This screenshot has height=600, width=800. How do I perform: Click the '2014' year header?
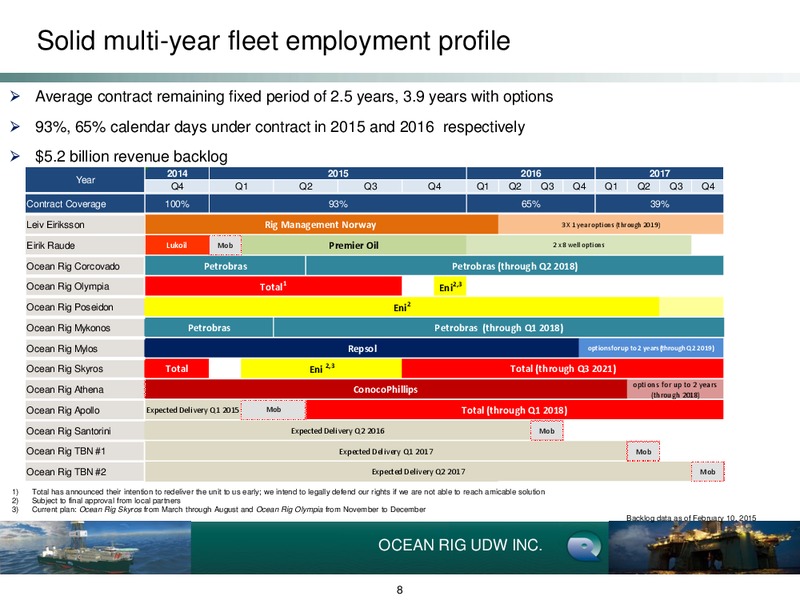coord(177,173)
